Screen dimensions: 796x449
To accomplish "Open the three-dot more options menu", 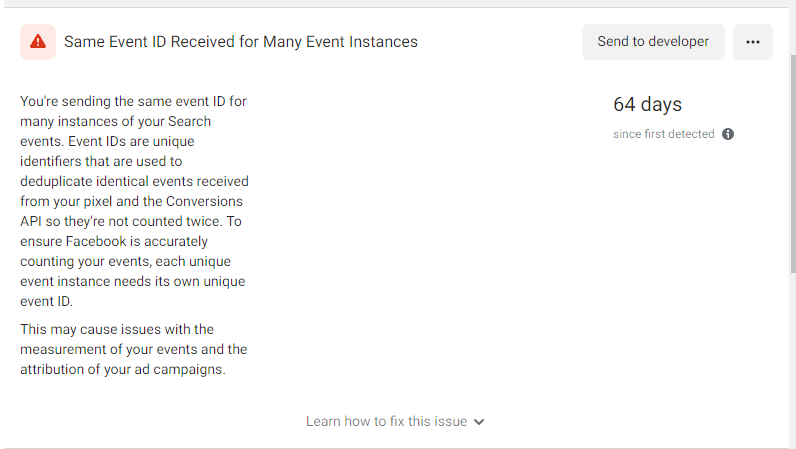I will (753, 42).
